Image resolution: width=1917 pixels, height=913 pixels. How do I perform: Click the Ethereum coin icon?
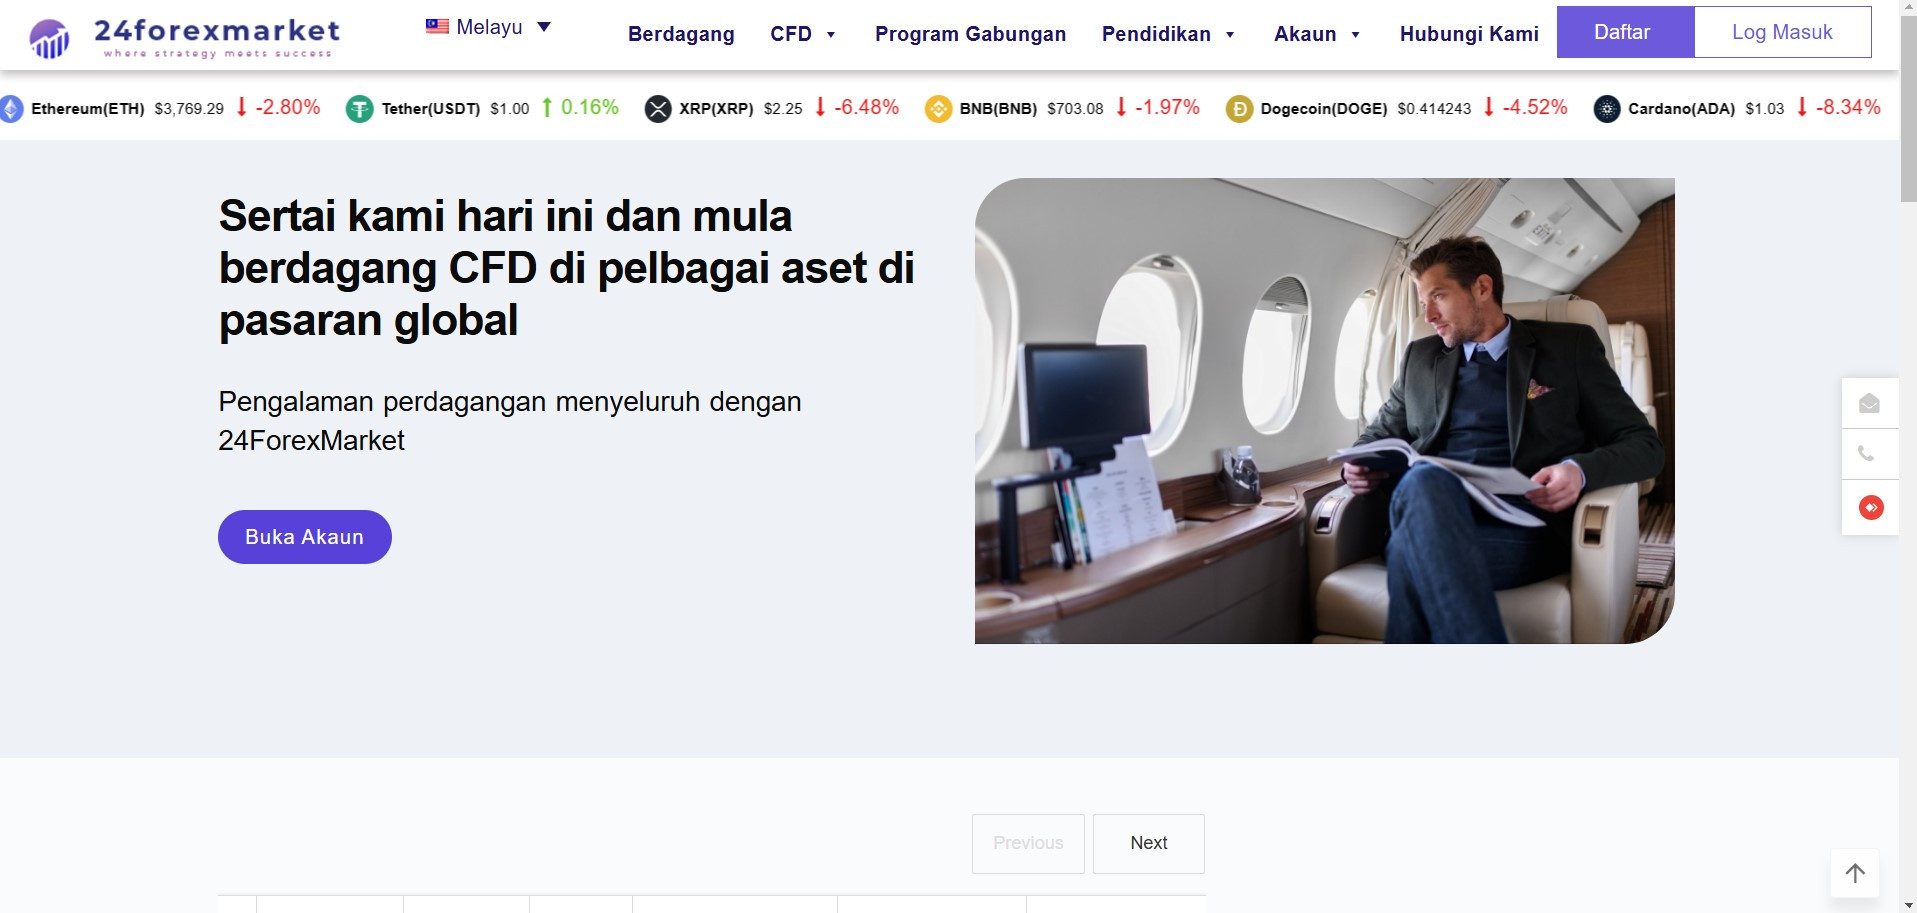11,109
